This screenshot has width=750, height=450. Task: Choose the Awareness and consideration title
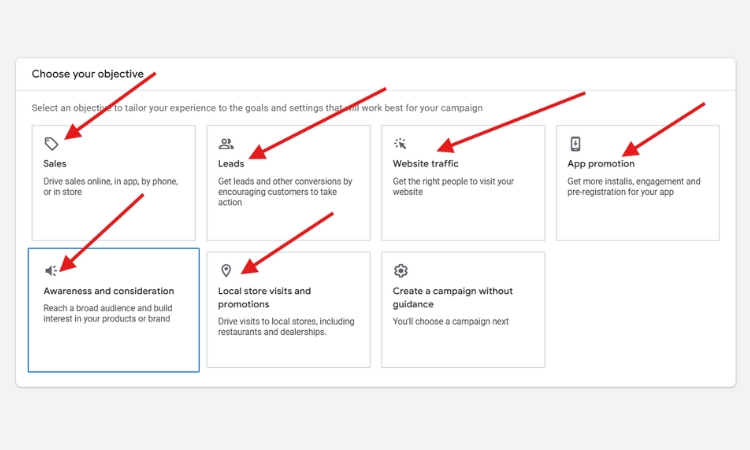[108, 291]
